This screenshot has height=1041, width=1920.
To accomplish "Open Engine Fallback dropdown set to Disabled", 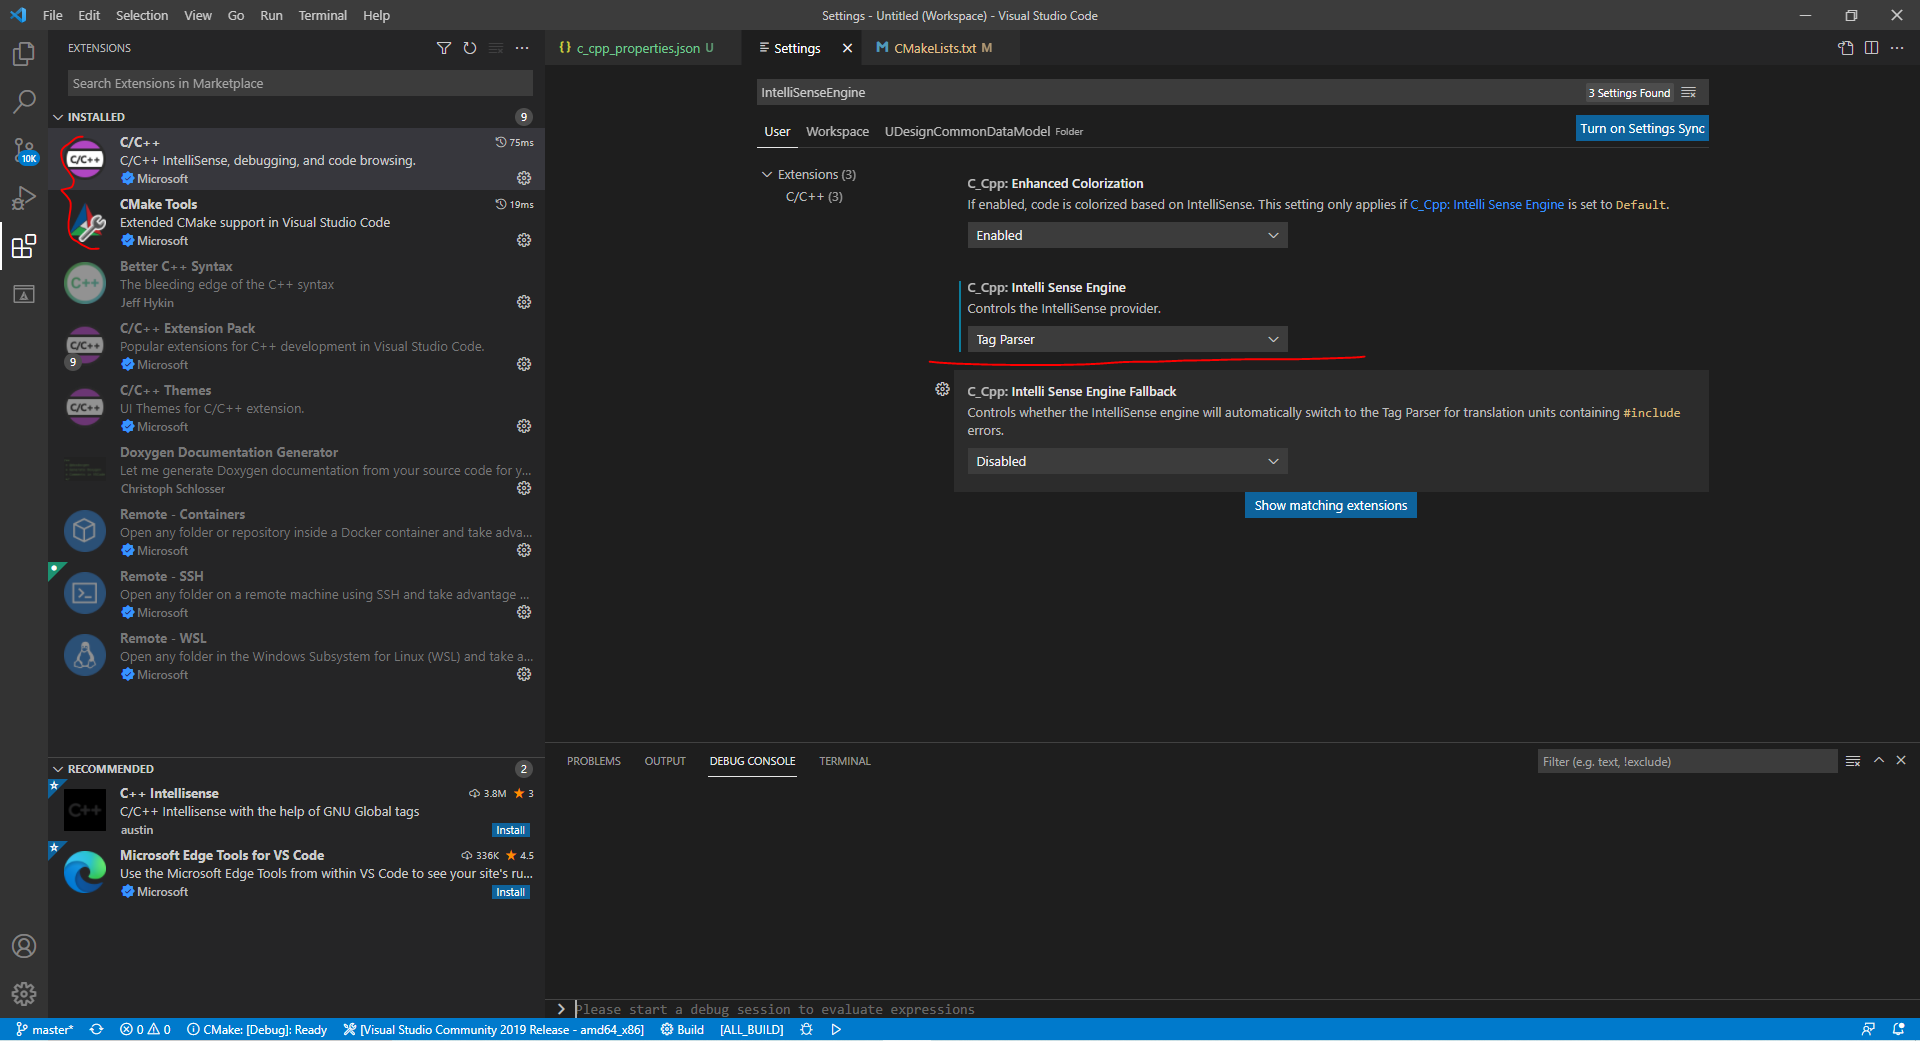I will [1127, 461].
